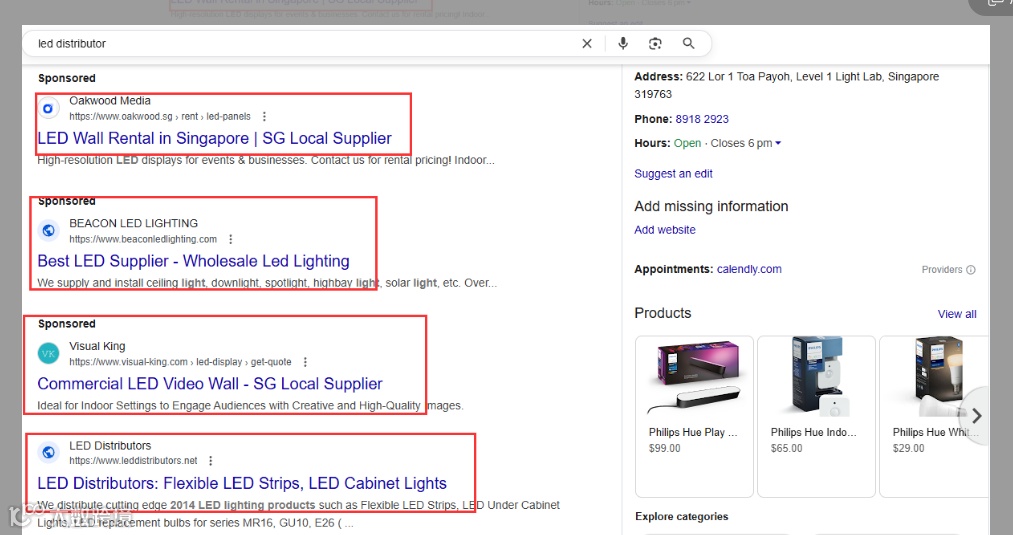Open the Philips Hue Play product thumbnail
Viewport: 1013px width, 535px height.
(x=694, y=378)
